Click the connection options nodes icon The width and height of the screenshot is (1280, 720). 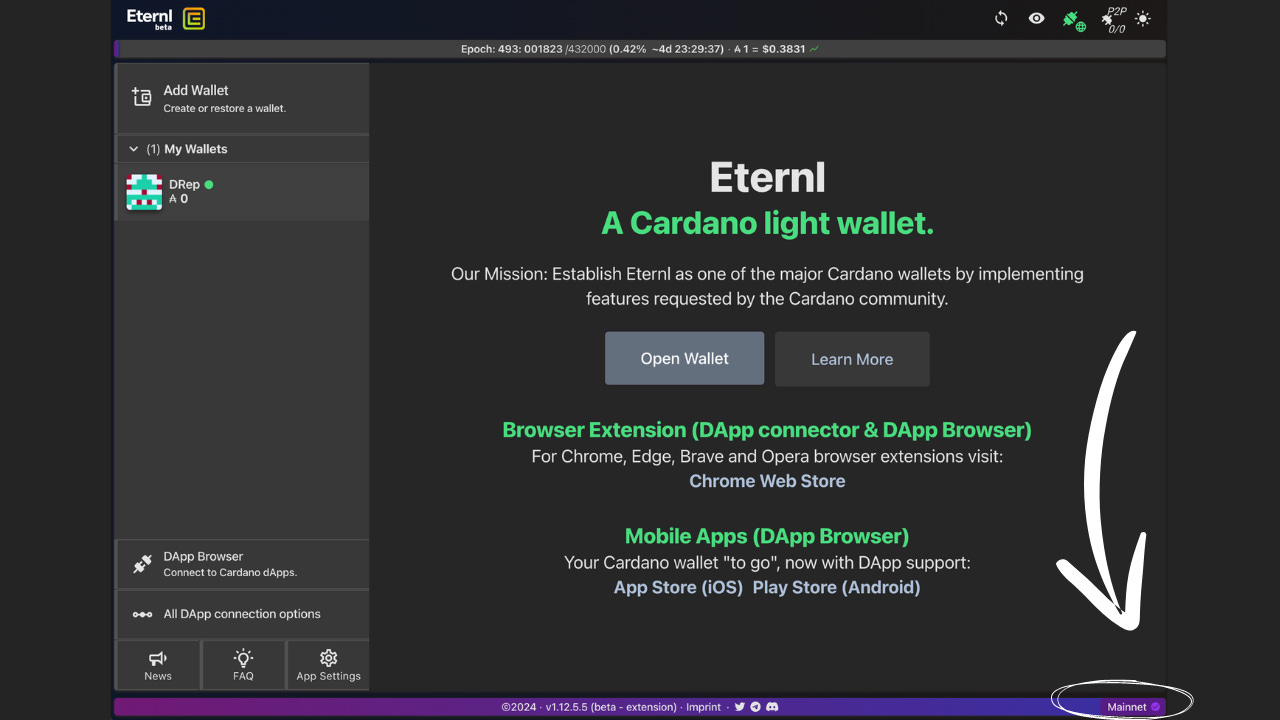(142, 614)
